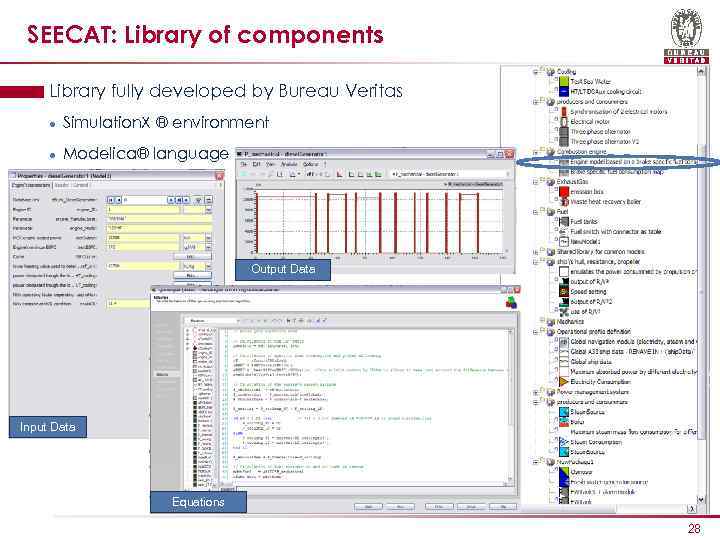
Task: Select the Fuel tanks component icon
Action: coord(564,221)
